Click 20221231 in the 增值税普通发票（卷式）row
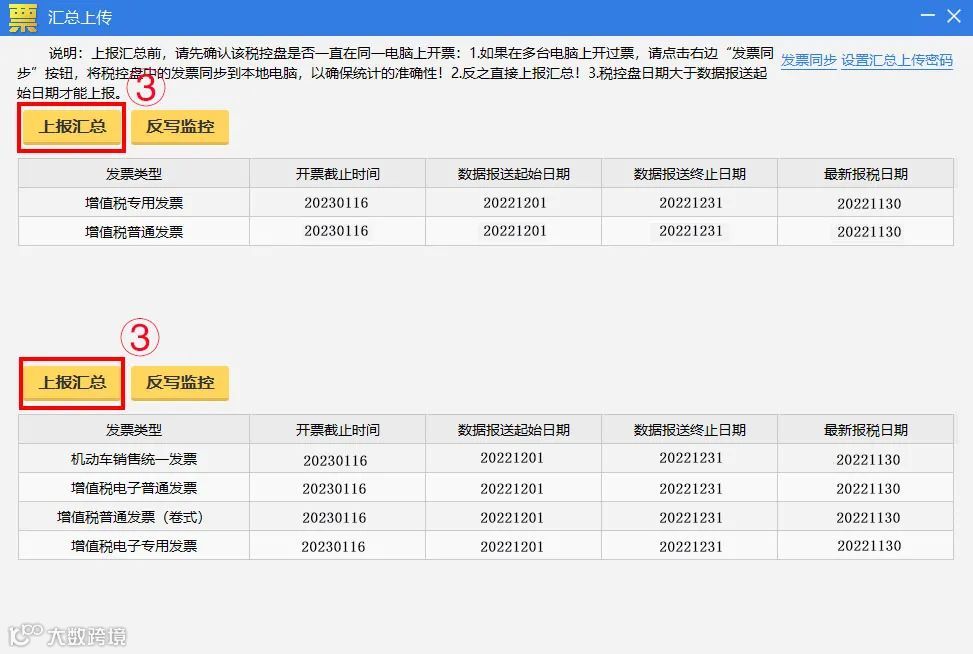This screenshot has height=654, width=973. tap(691, 518)
